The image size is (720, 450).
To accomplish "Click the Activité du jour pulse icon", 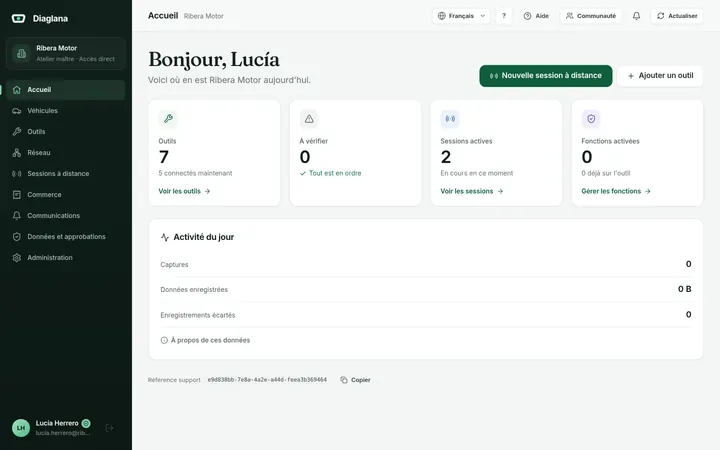I will (165, 237).
